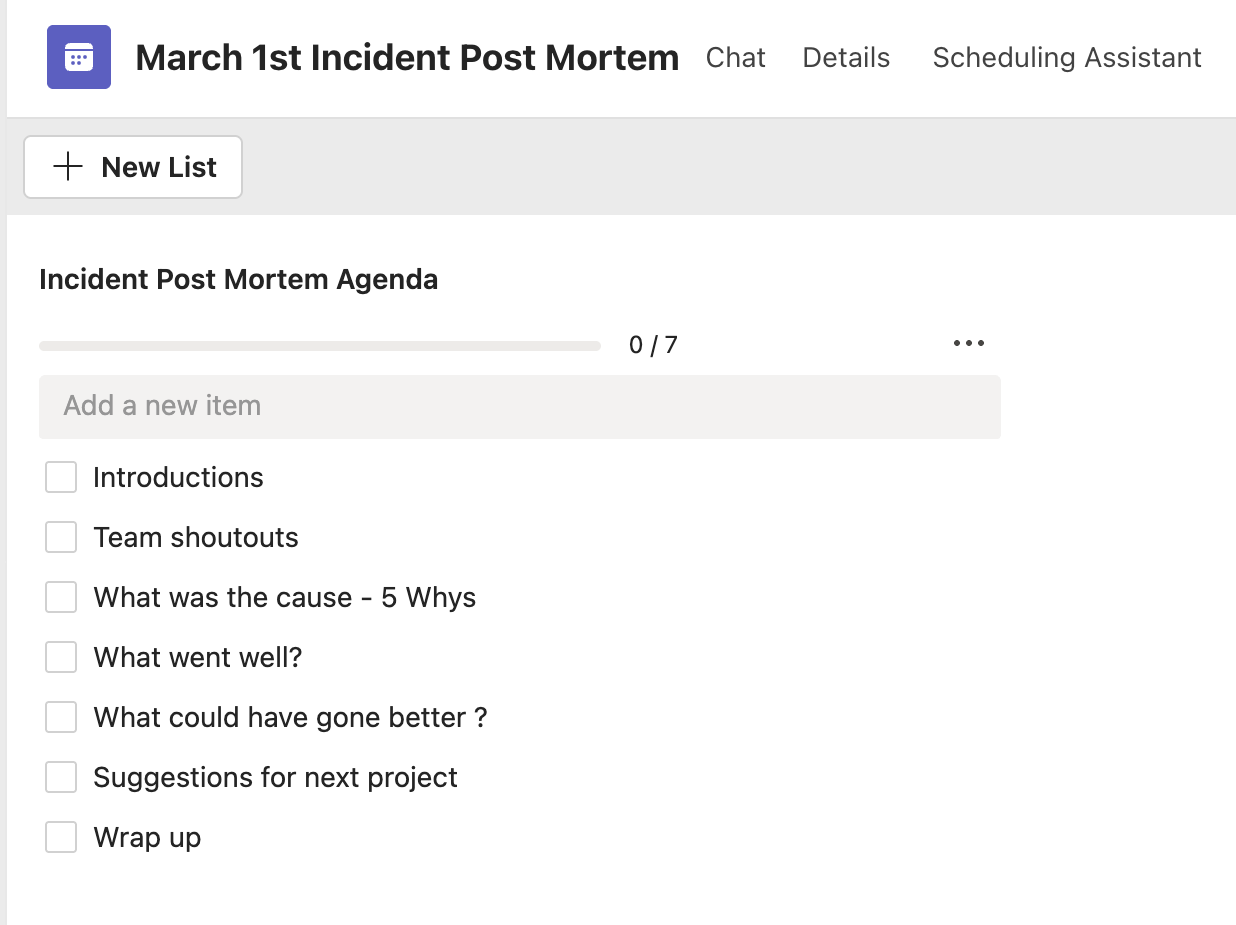
Task: Complete the 5 Whys agenda item
Action: pos(60,597)
